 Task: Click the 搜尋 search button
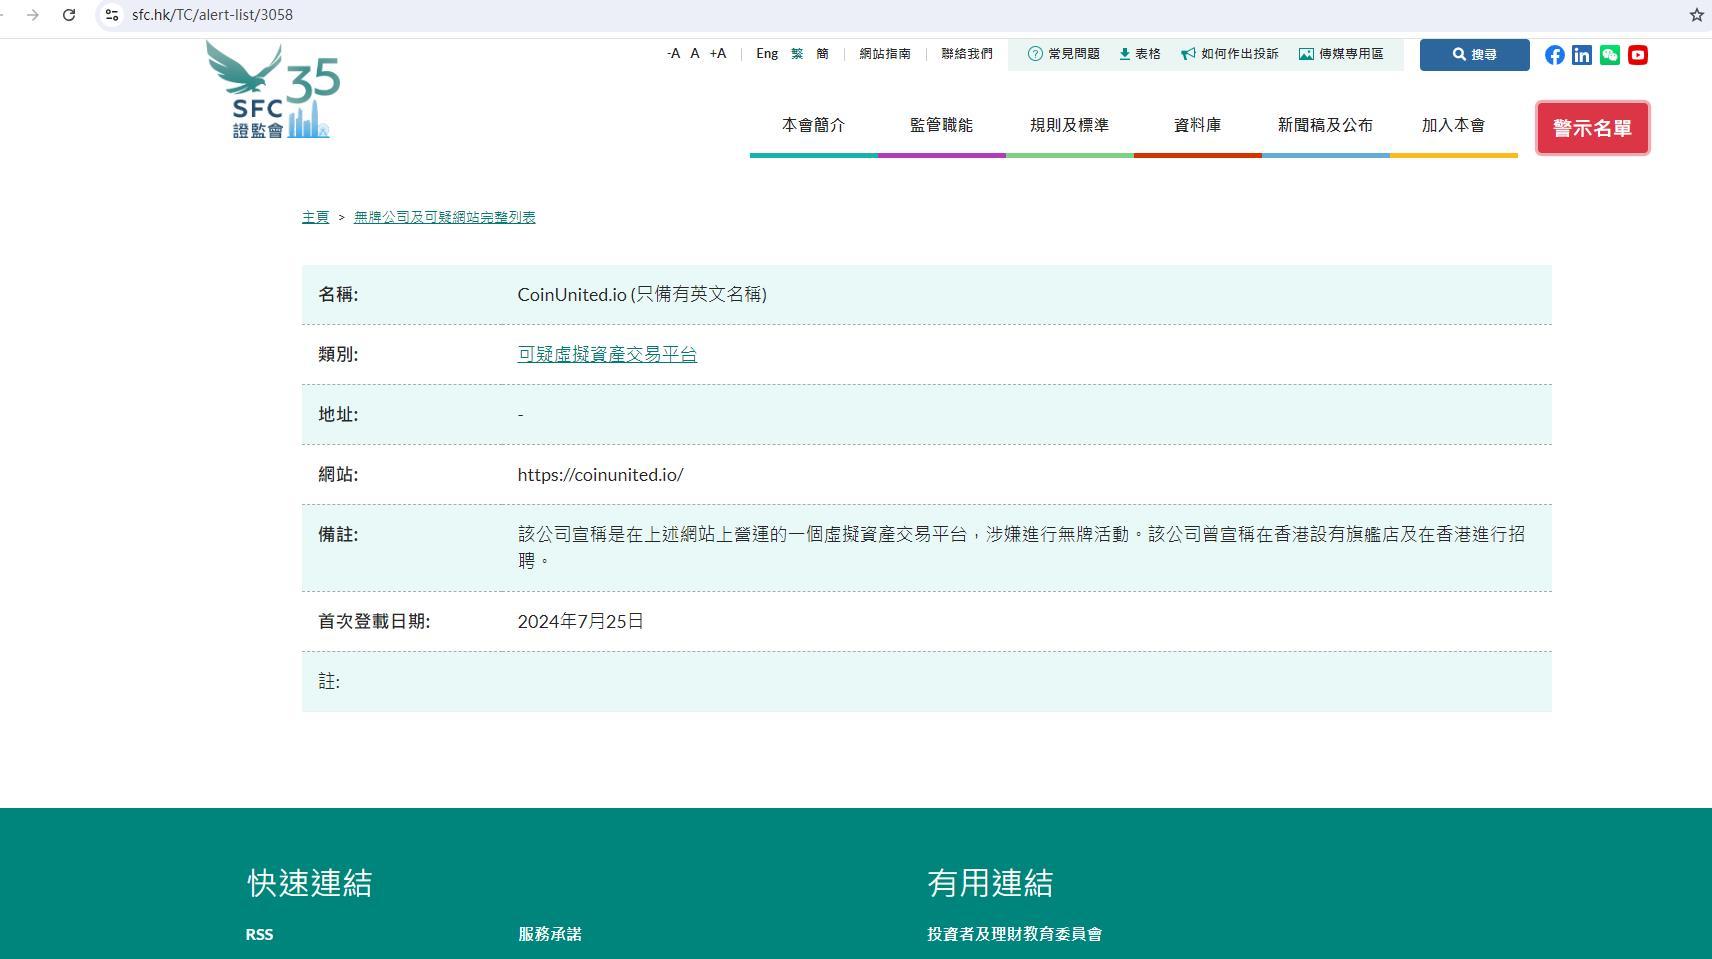pyautogui.click(x=1474, y=55)
